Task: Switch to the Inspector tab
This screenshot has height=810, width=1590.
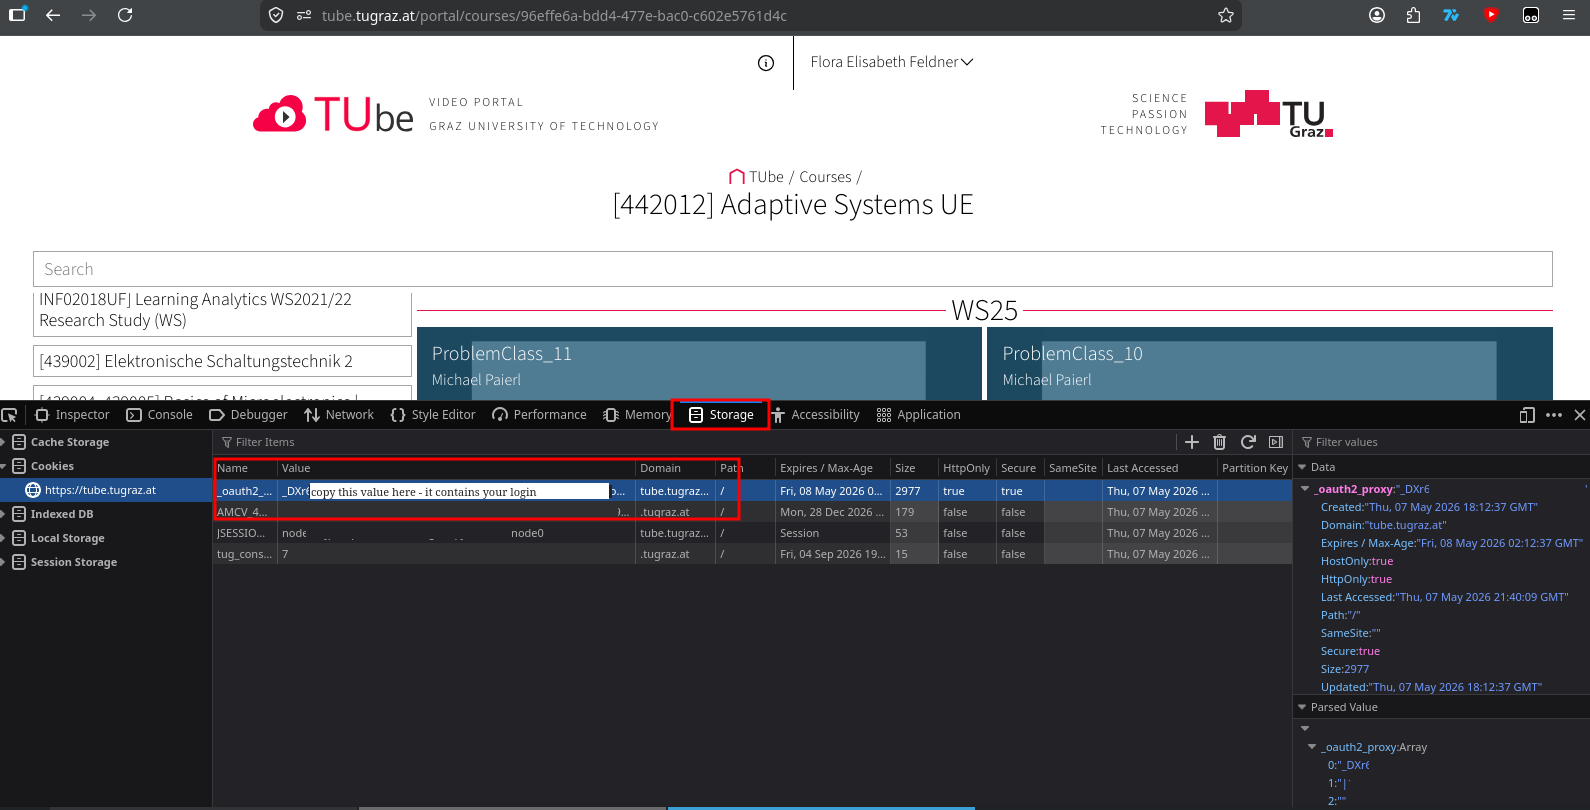Action: point(72,415)
